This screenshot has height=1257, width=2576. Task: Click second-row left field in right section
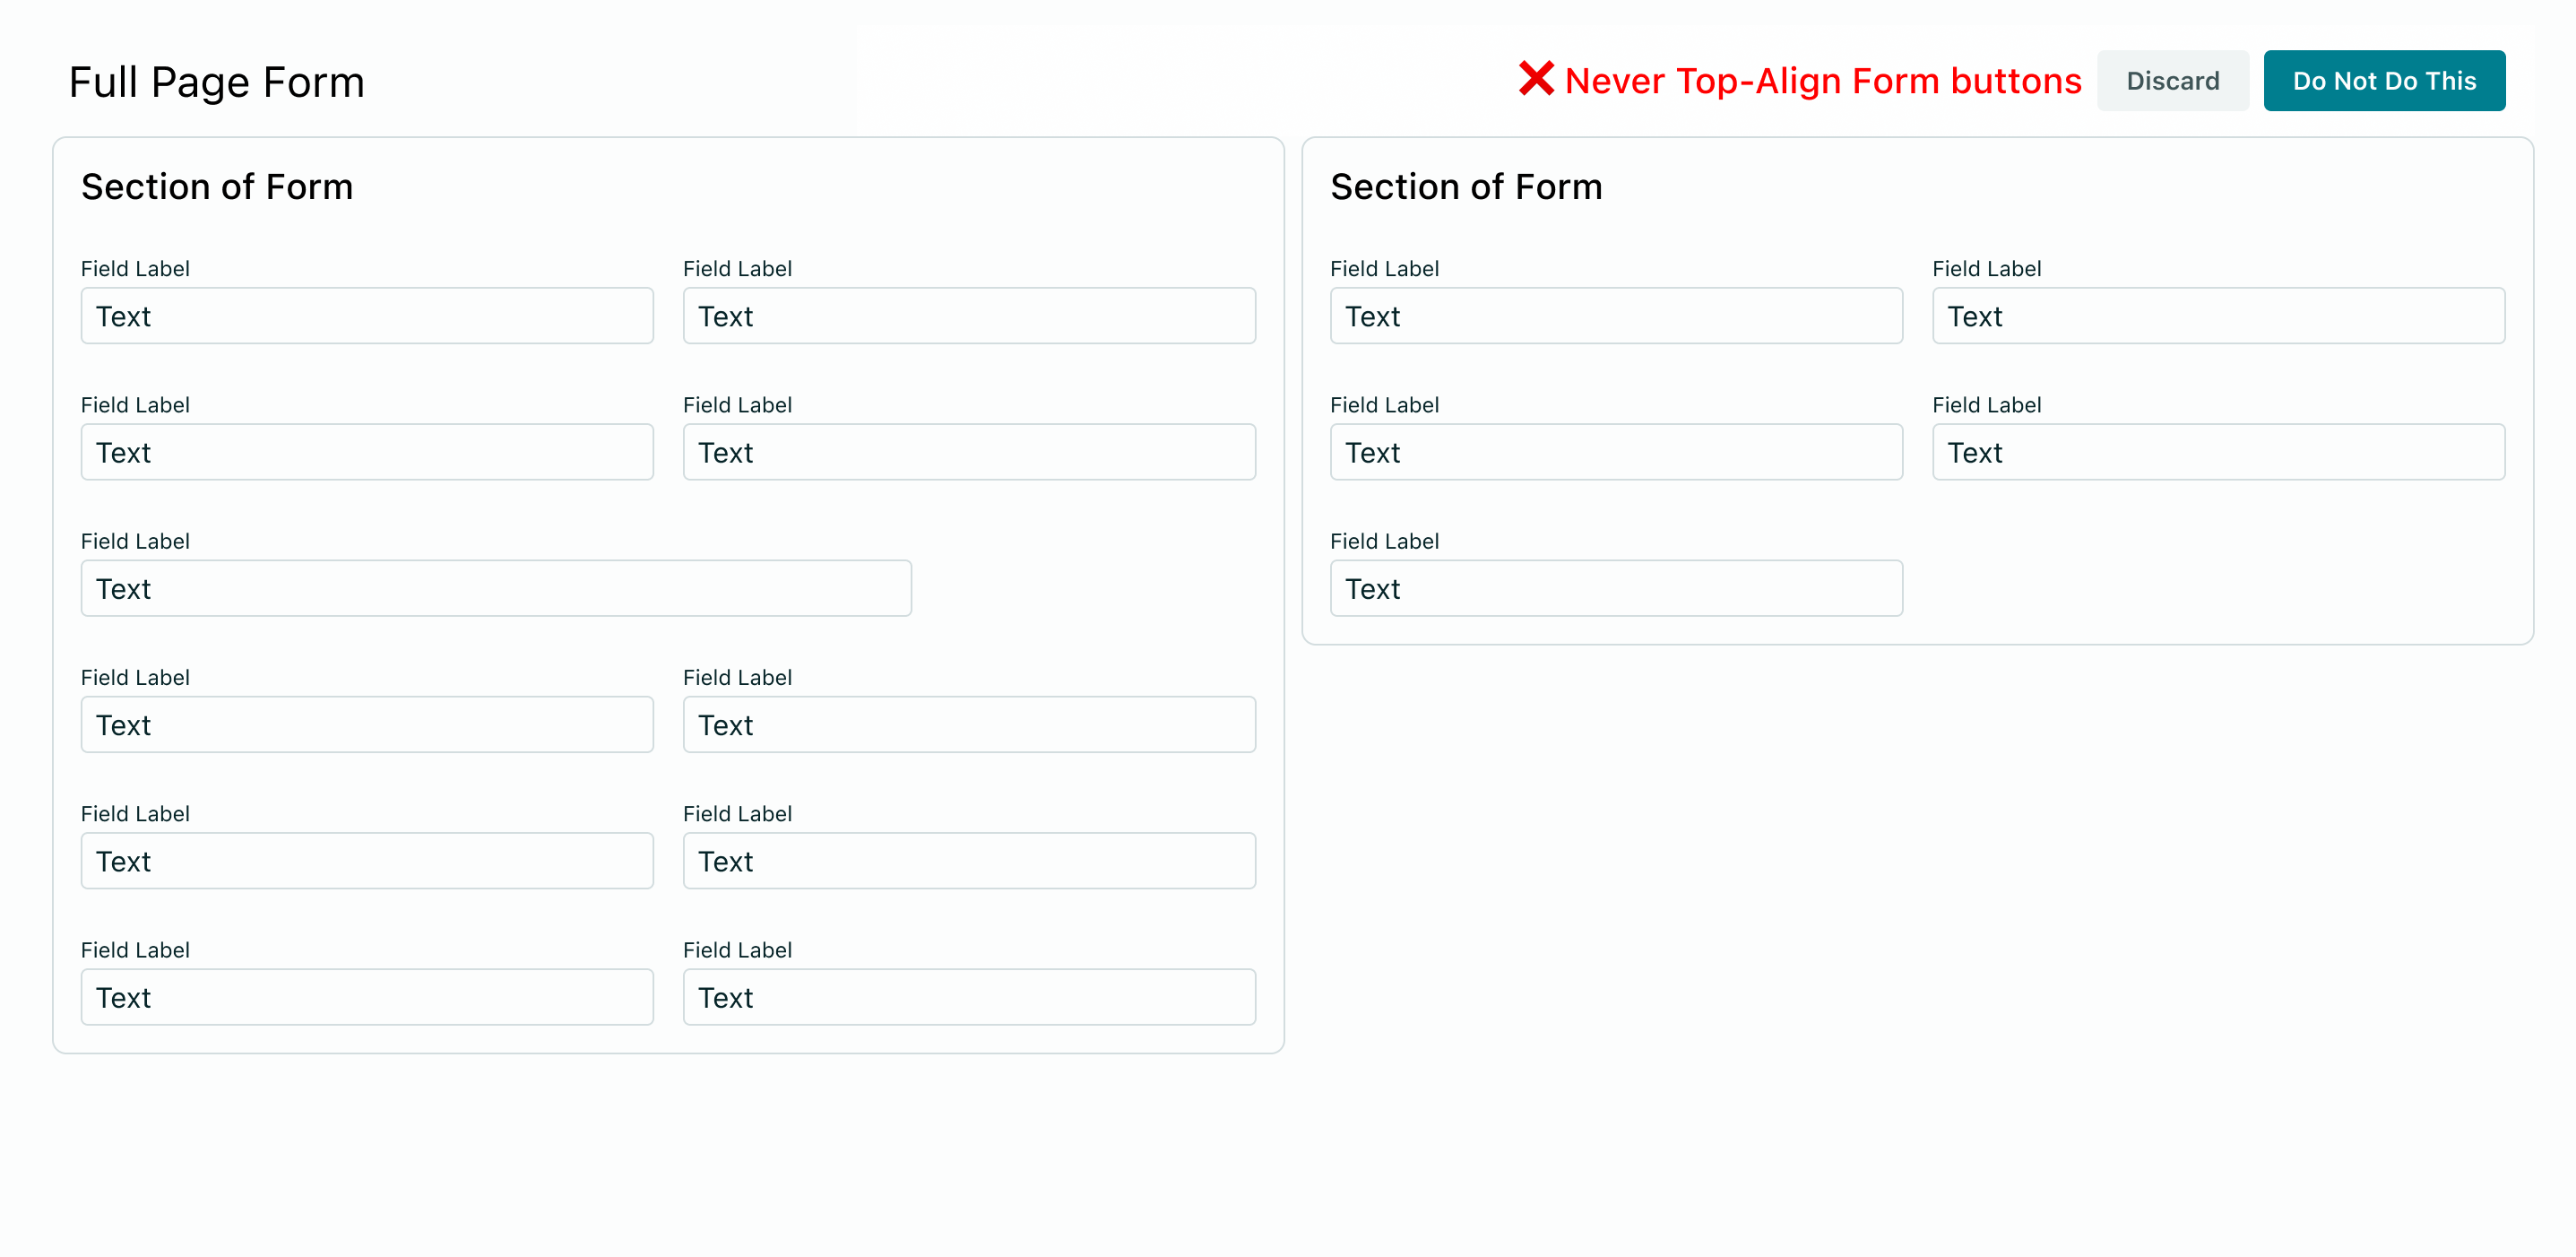[x=1616, y=452]
